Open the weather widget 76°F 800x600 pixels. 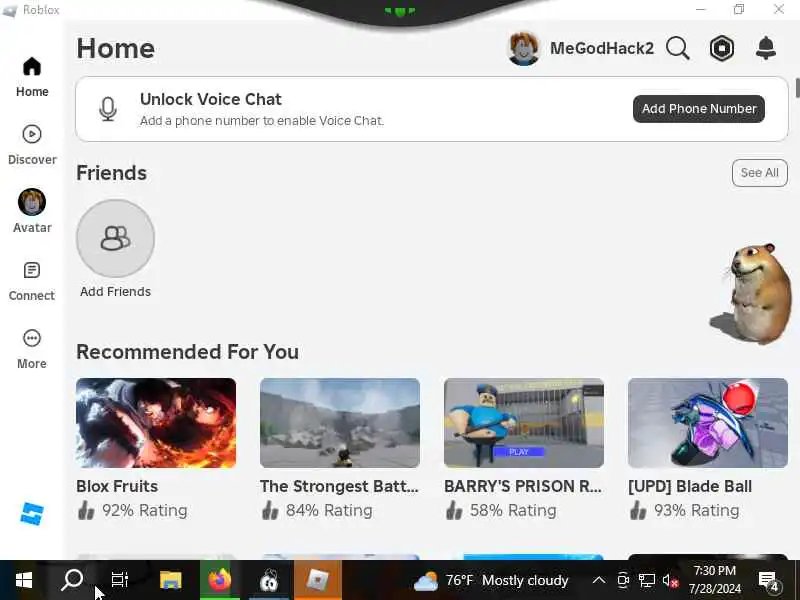point(491,581)
